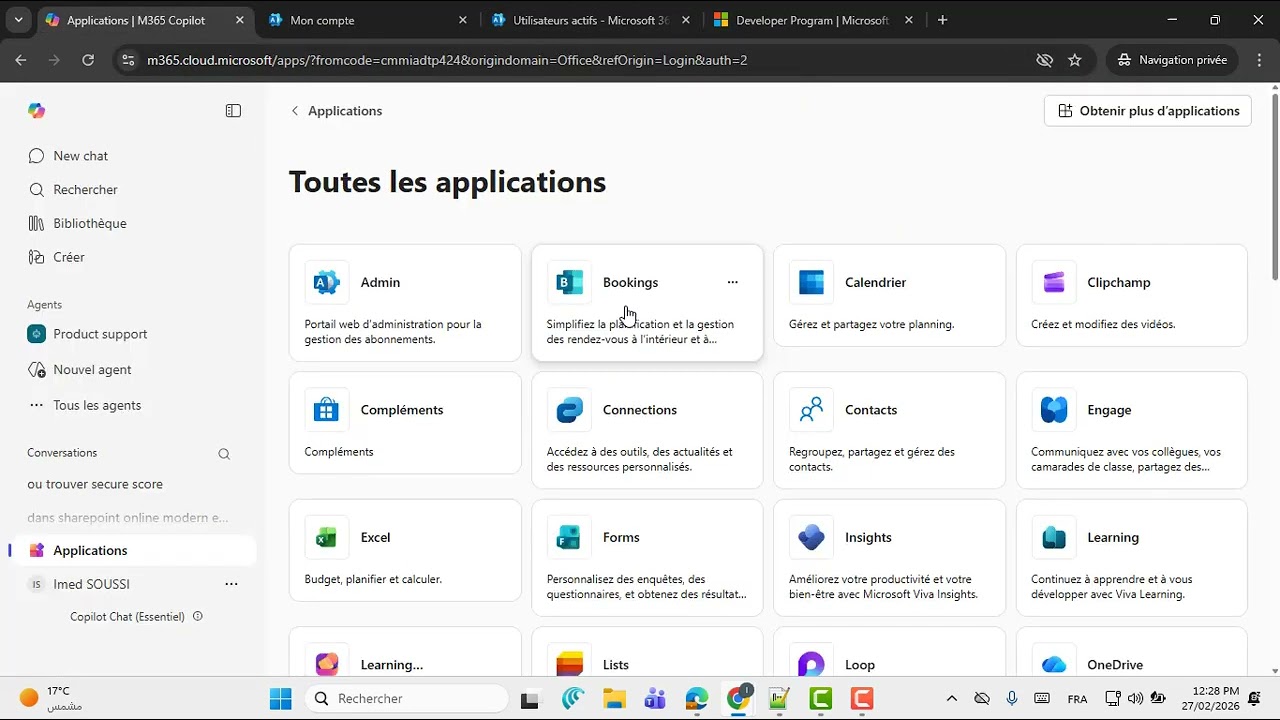Click the M365 Copilot logo
The image size is (1280, 720).
pyautogui.click(x=37, y=111)
